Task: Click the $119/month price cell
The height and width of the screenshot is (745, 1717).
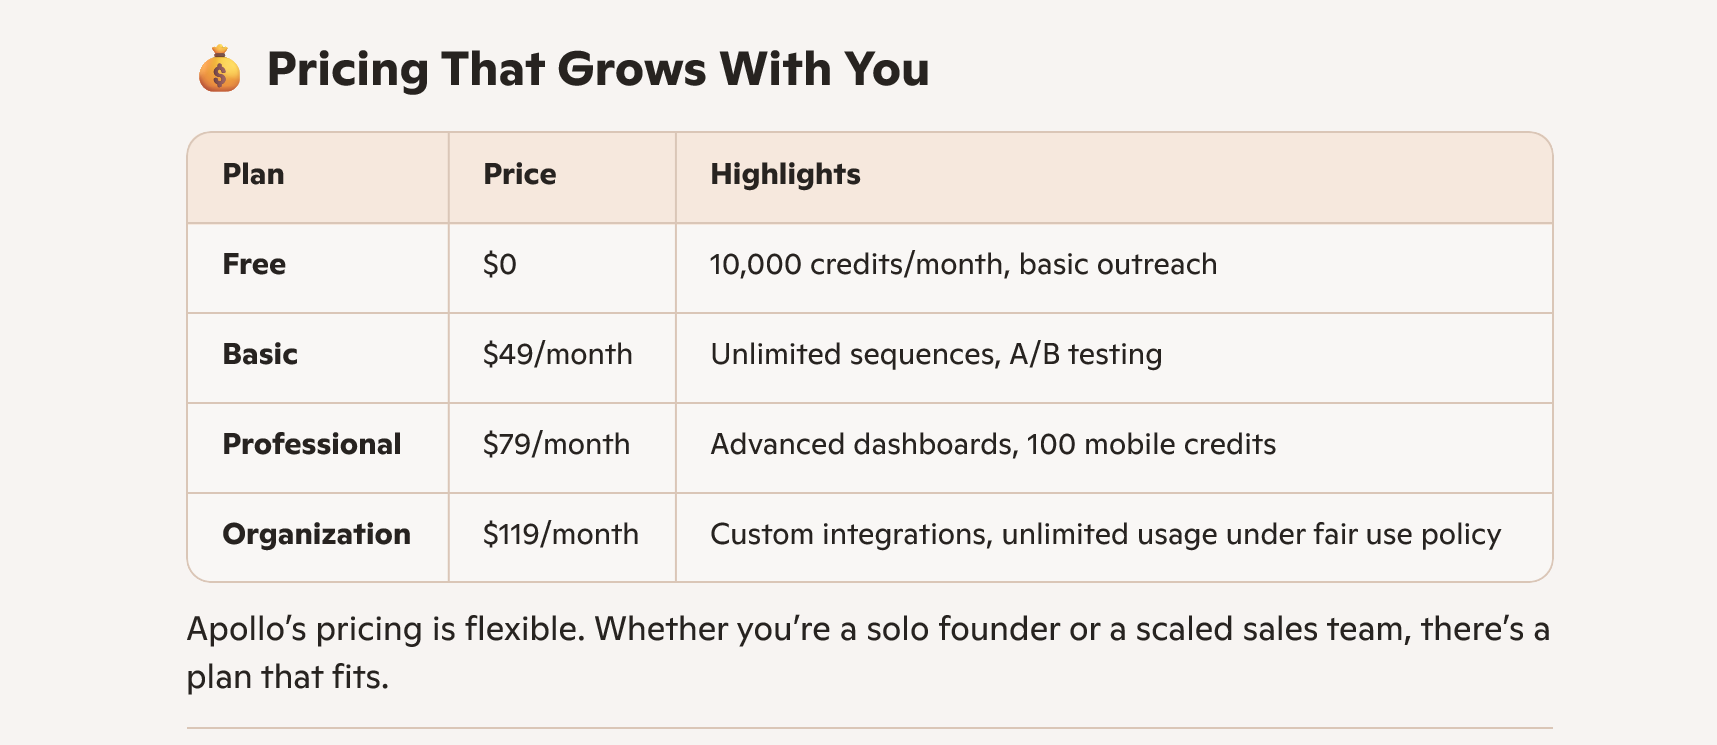Action: [x=560, y=535]
